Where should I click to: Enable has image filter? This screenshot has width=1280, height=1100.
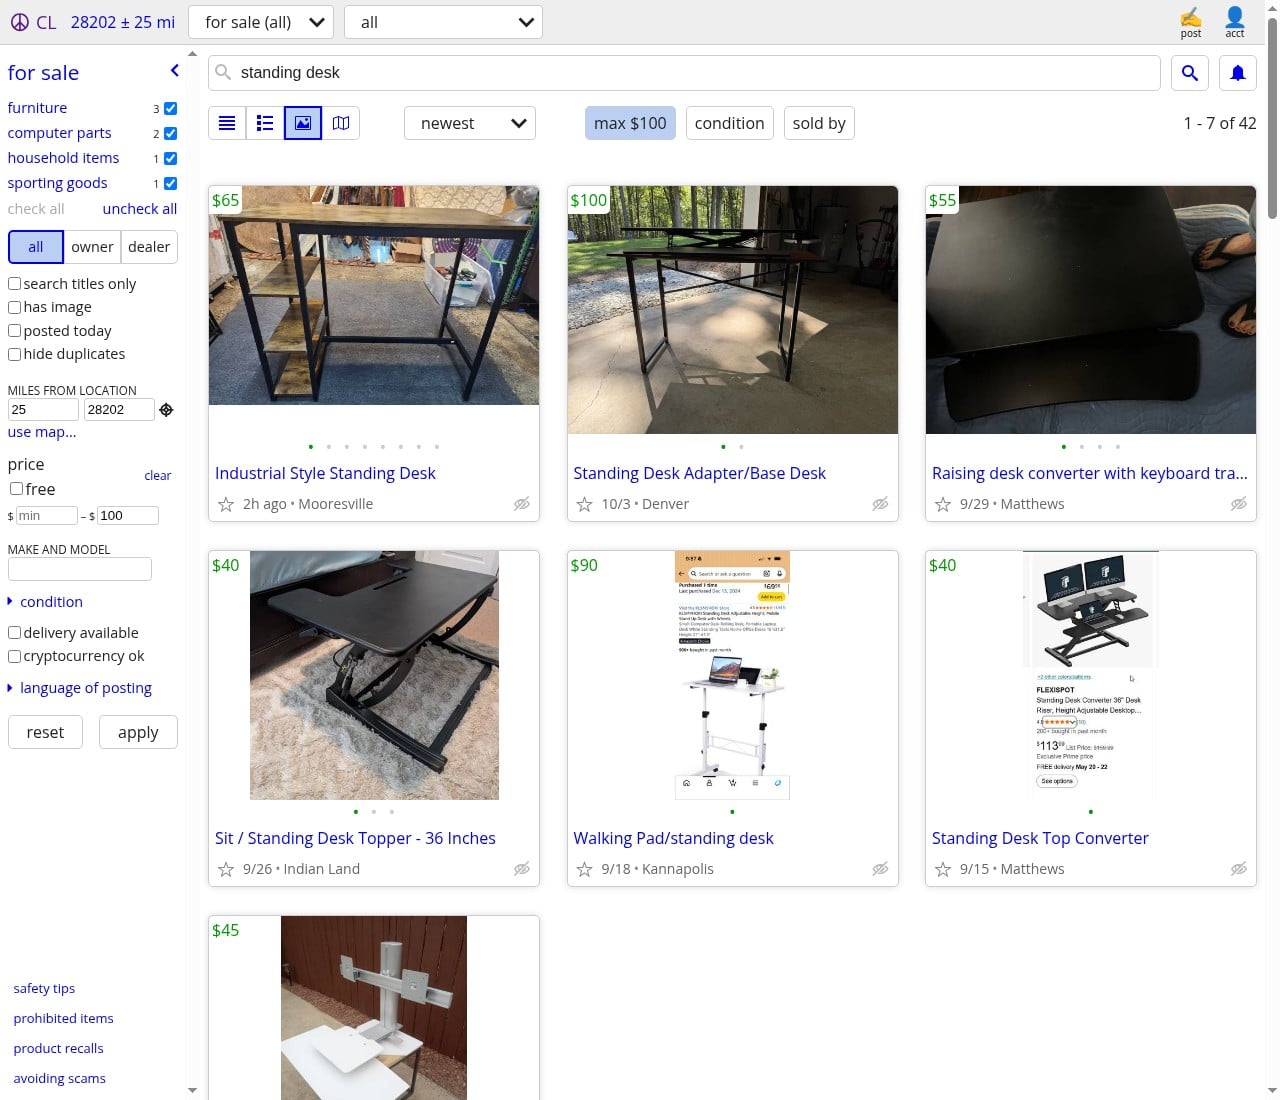coord(14,307)
